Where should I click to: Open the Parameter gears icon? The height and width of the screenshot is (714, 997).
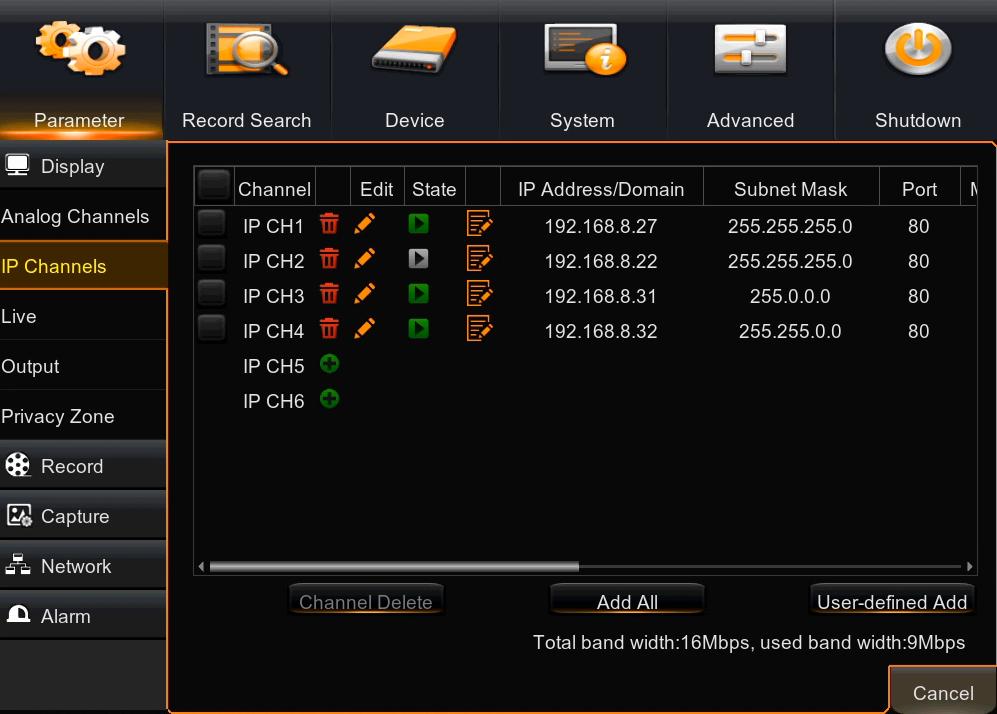(x=80, y=48)
